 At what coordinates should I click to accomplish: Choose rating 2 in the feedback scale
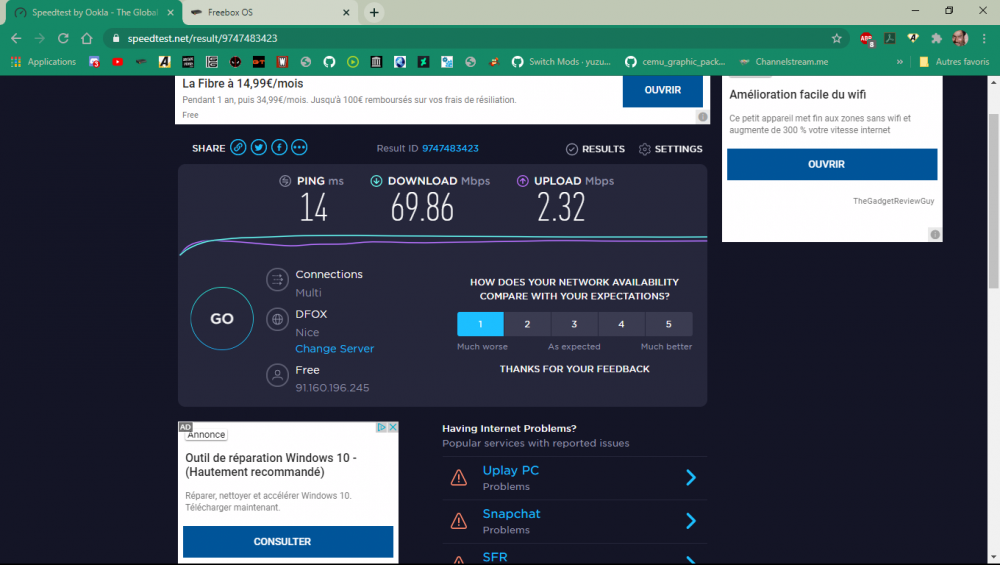(x=527, y=324)
